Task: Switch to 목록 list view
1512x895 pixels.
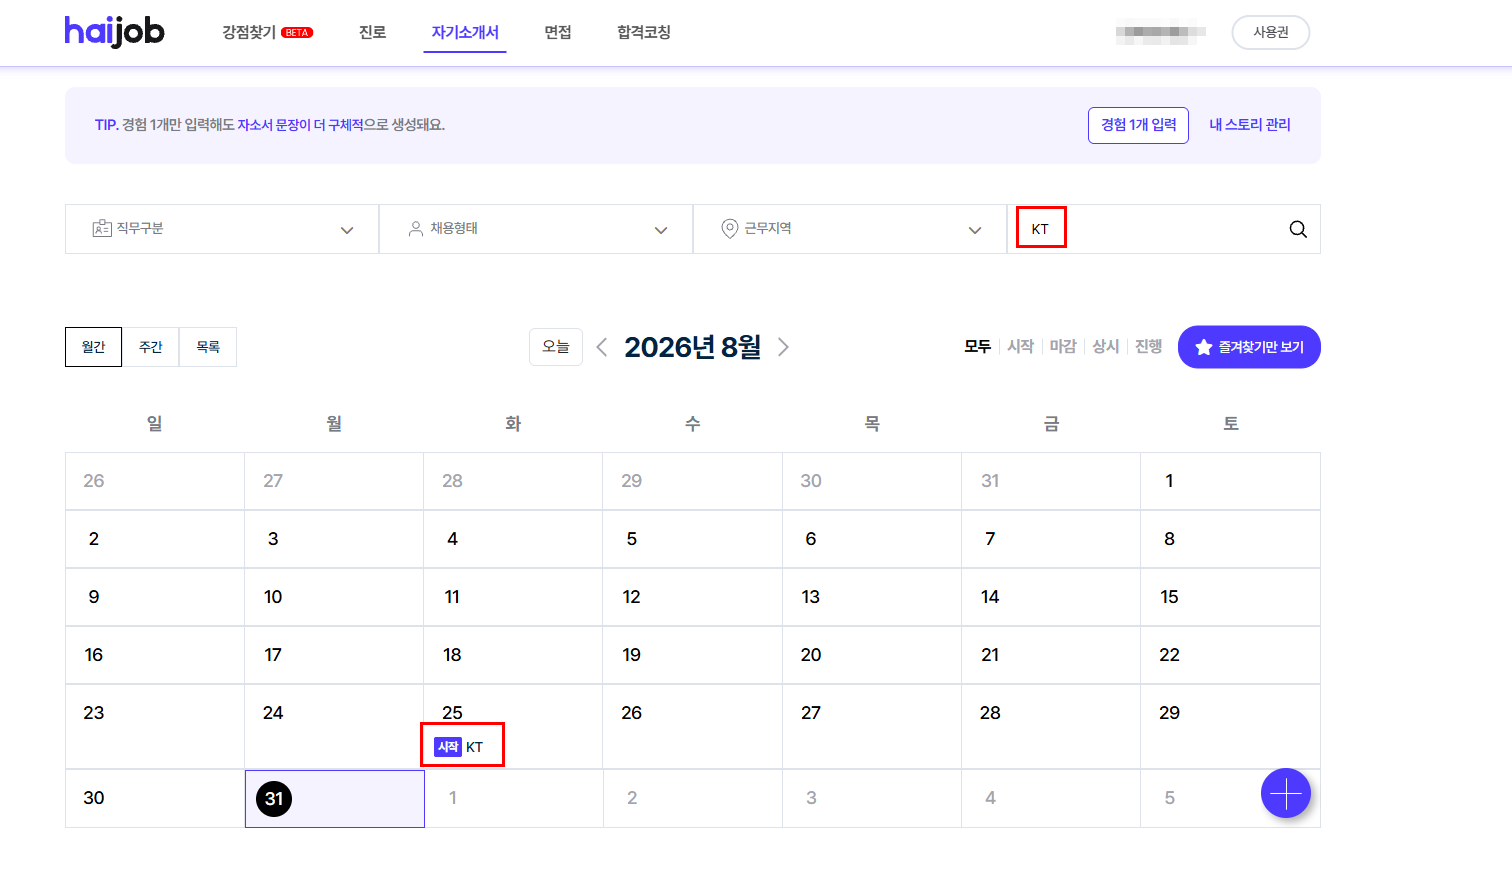Action: click(x=208, y=347)
